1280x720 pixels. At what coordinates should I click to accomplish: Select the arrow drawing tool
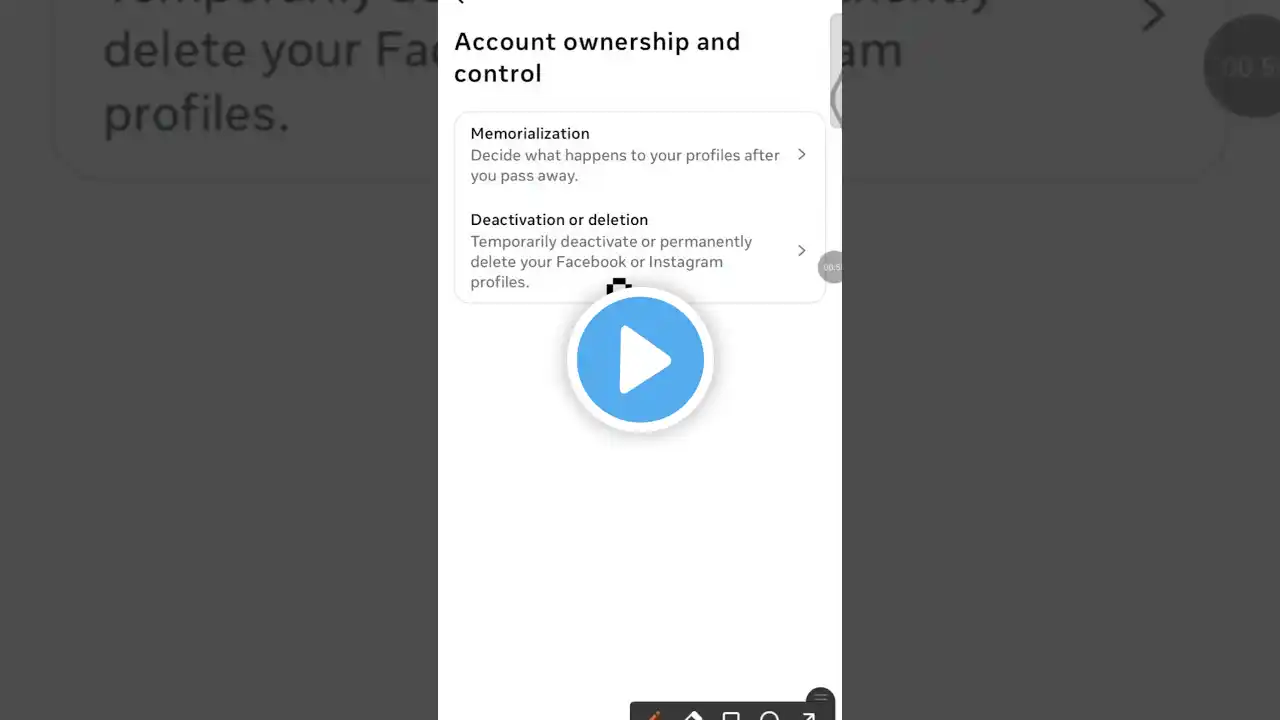click(808, 716)
